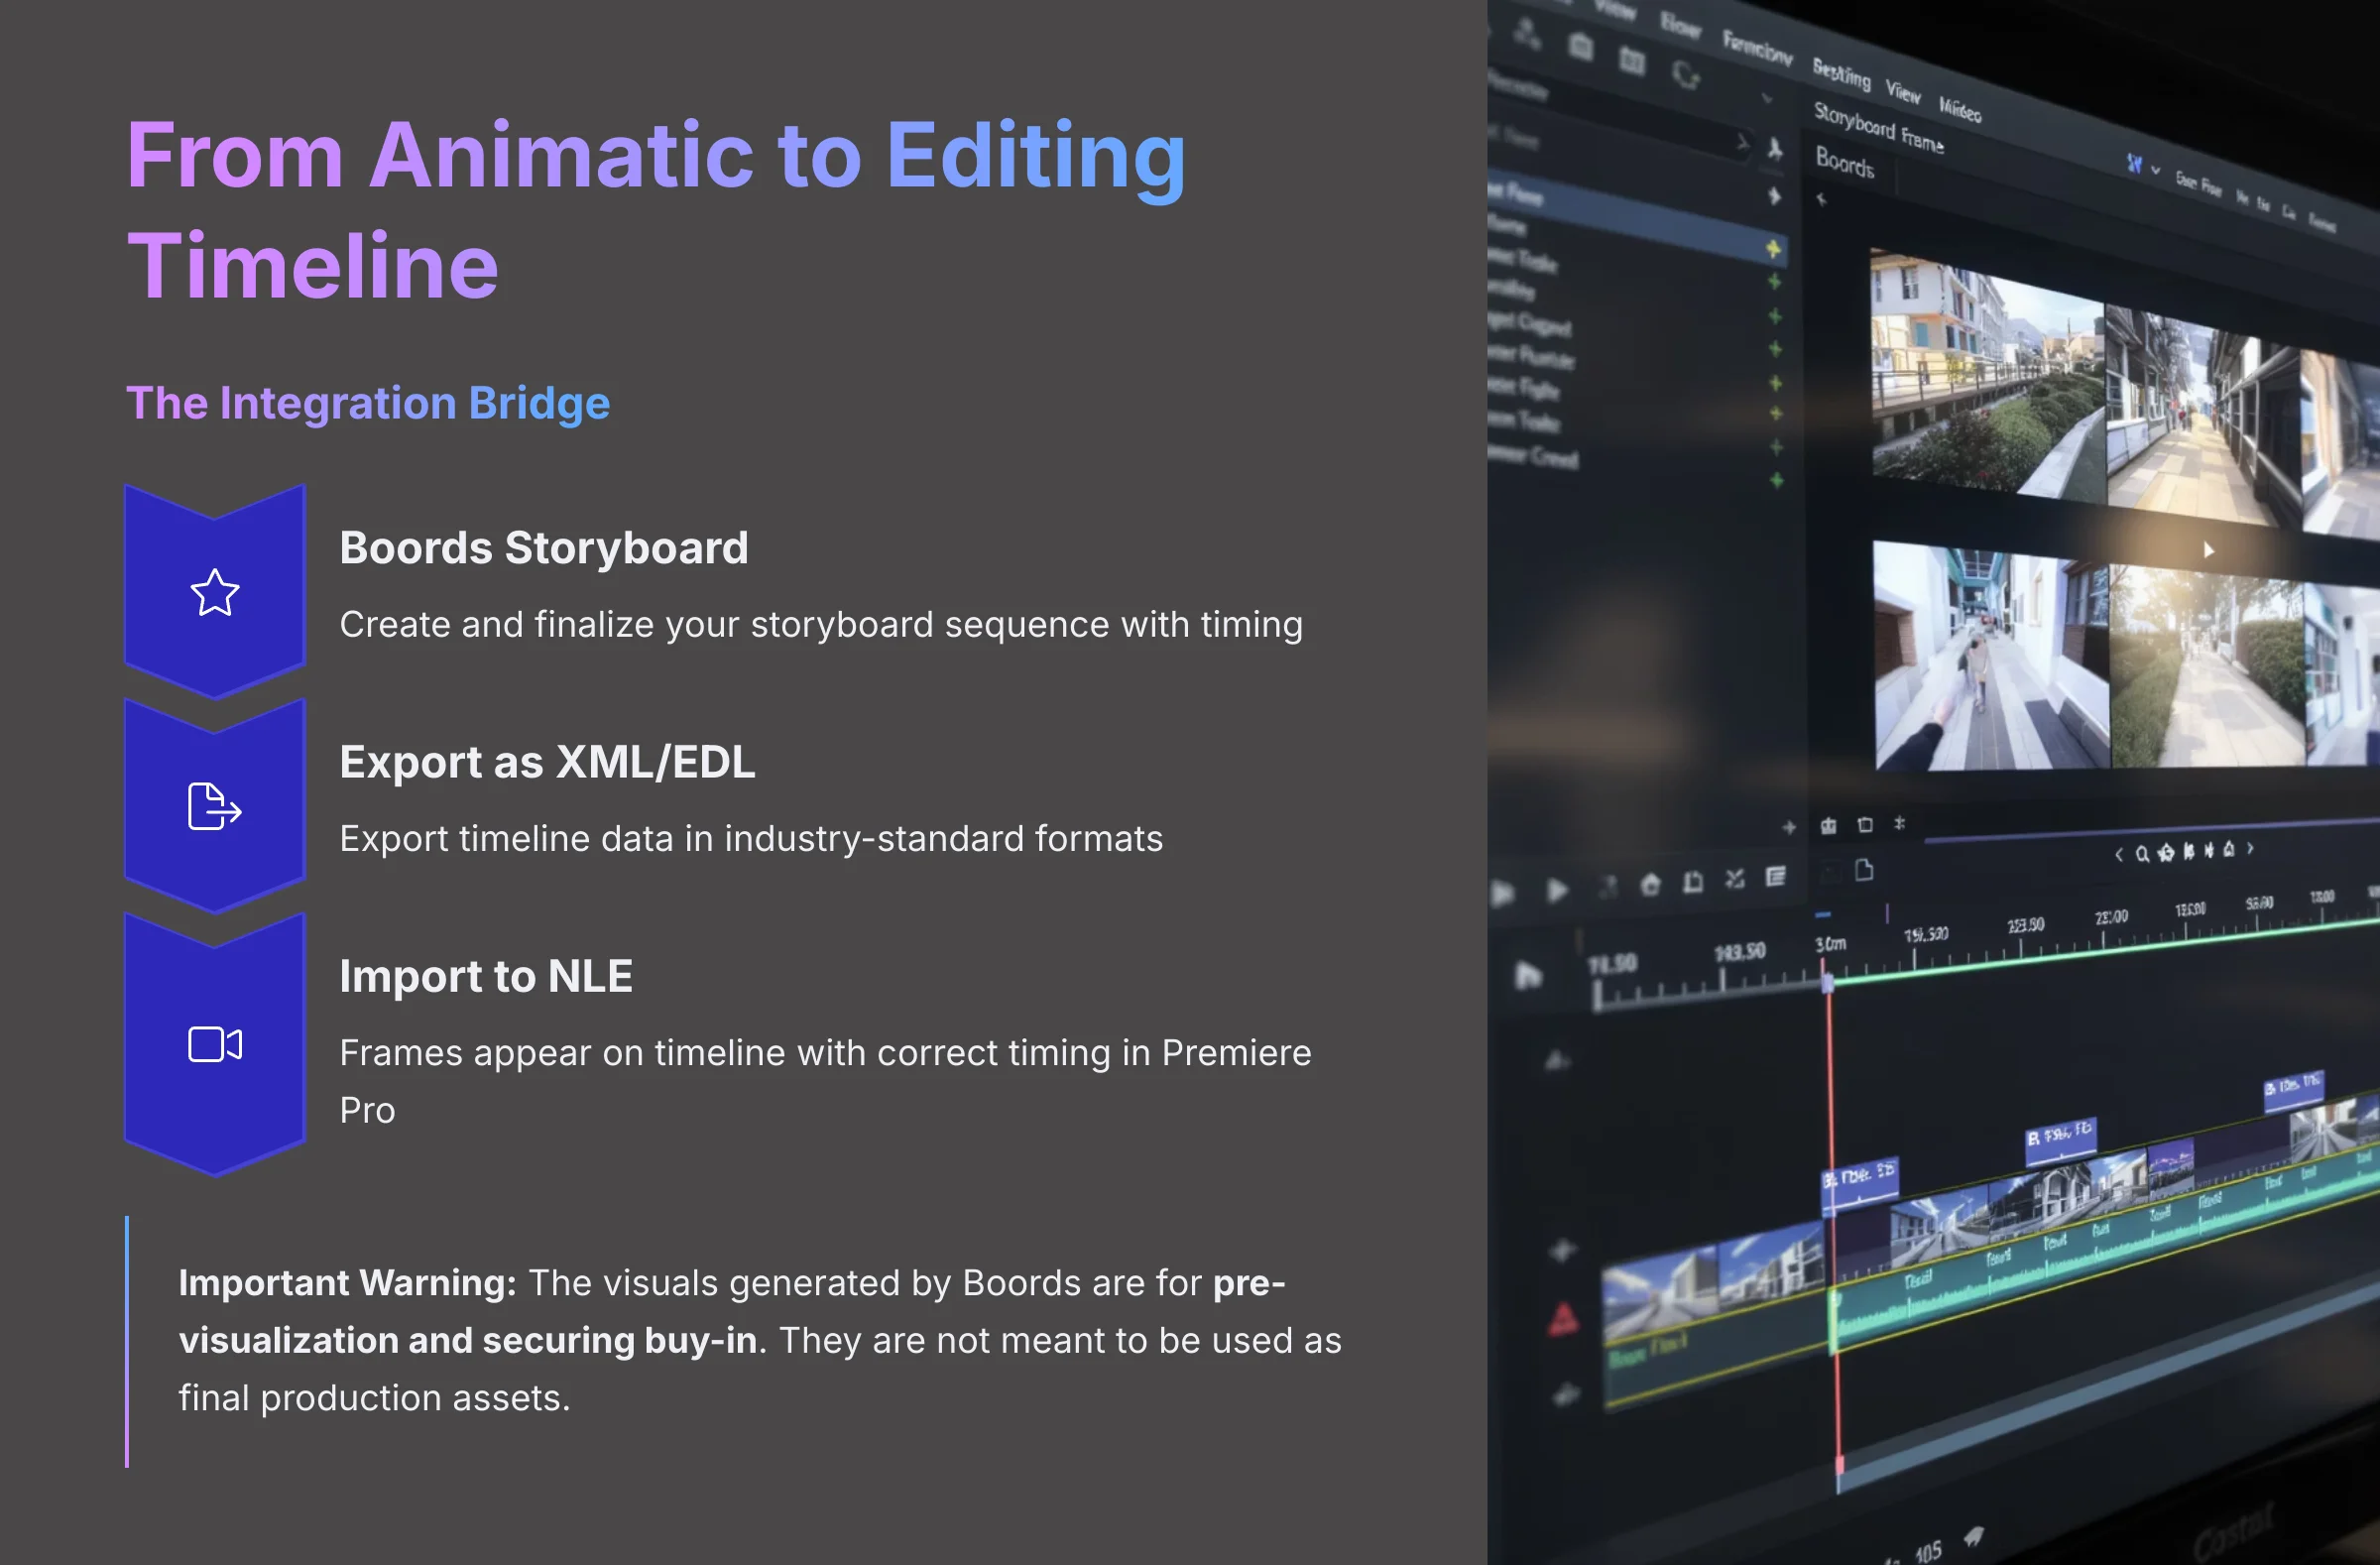Click the right chevron after the timeline tool icons
The height and width of the screenshot is (1565, 2380).
coord(2250,848)
